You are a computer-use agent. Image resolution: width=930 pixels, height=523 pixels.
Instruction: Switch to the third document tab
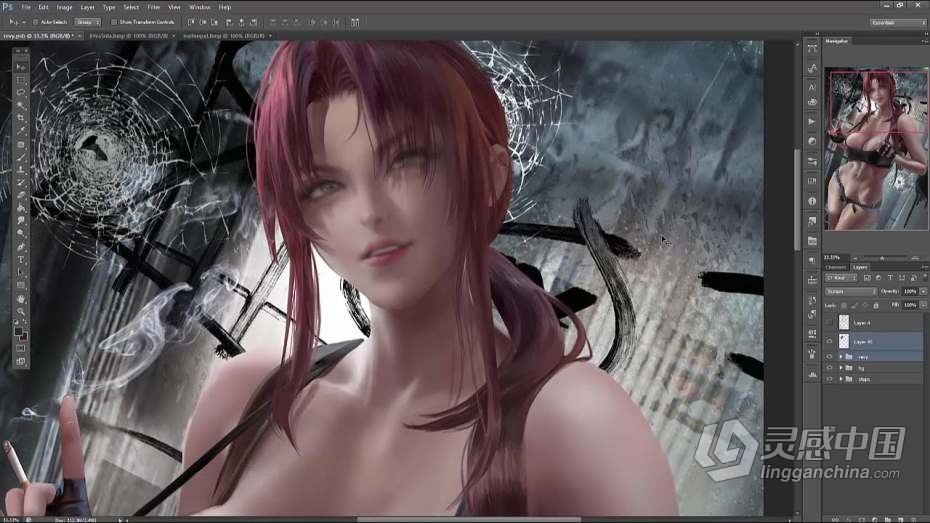[223, 36]
